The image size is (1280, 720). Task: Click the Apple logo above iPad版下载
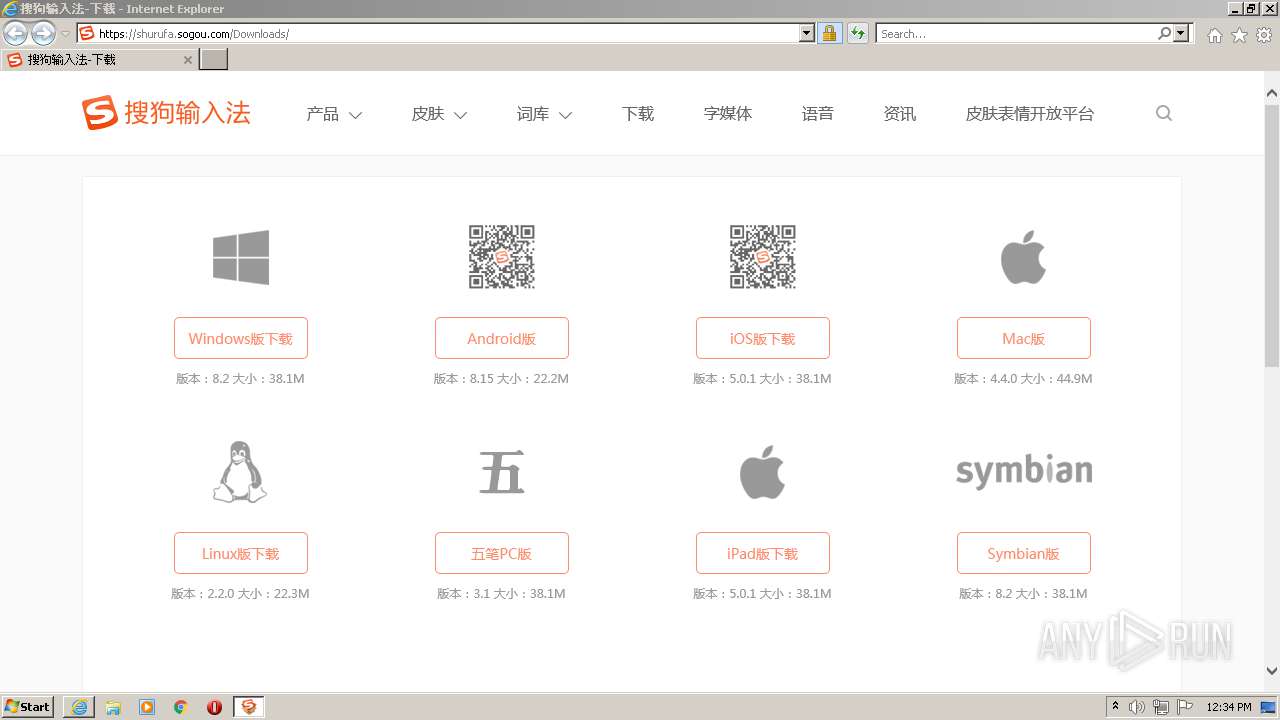(763, 472)
